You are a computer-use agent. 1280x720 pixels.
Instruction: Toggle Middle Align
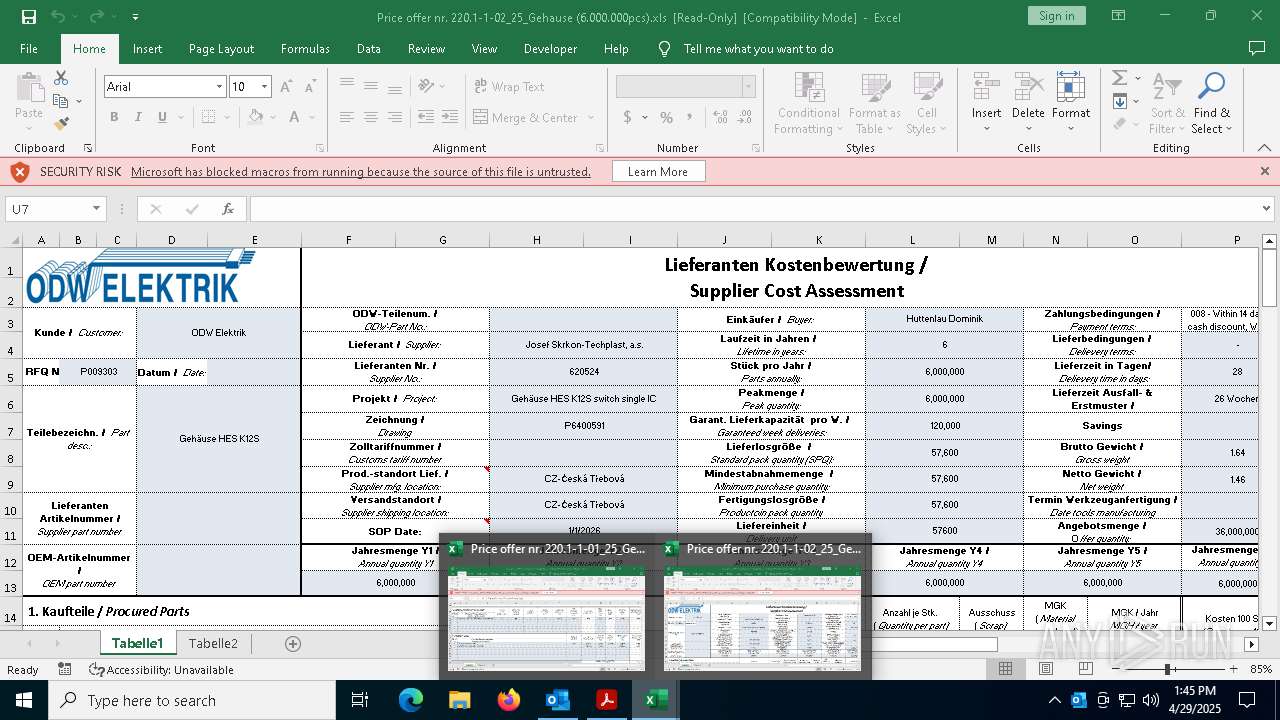(x=370, y=87)
